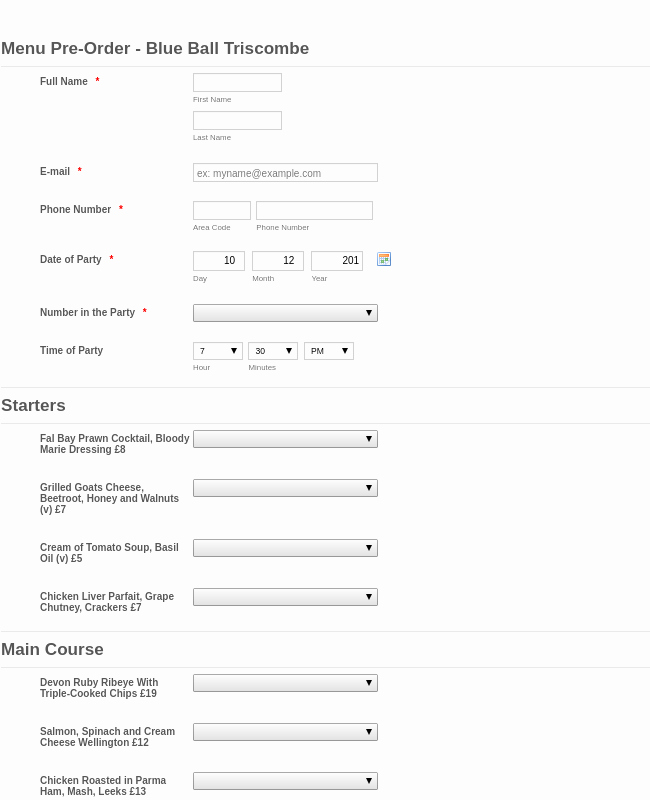Image resolution: width=650 pixels, height=800 pixels.
Task: Open the AM/PM dropdown
Action: pyautogui.click(x=329, y=351)
